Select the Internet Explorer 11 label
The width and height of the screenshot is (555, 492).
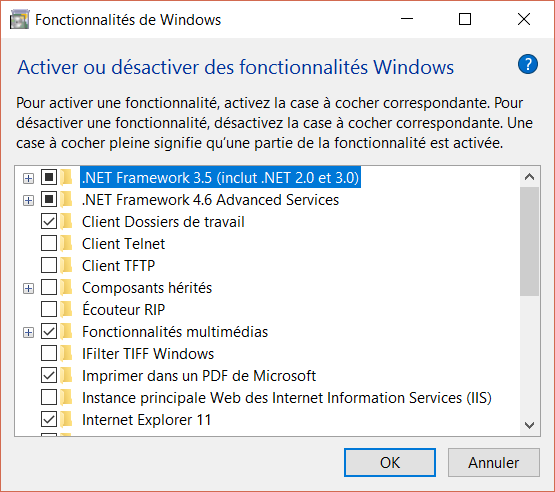147,419
